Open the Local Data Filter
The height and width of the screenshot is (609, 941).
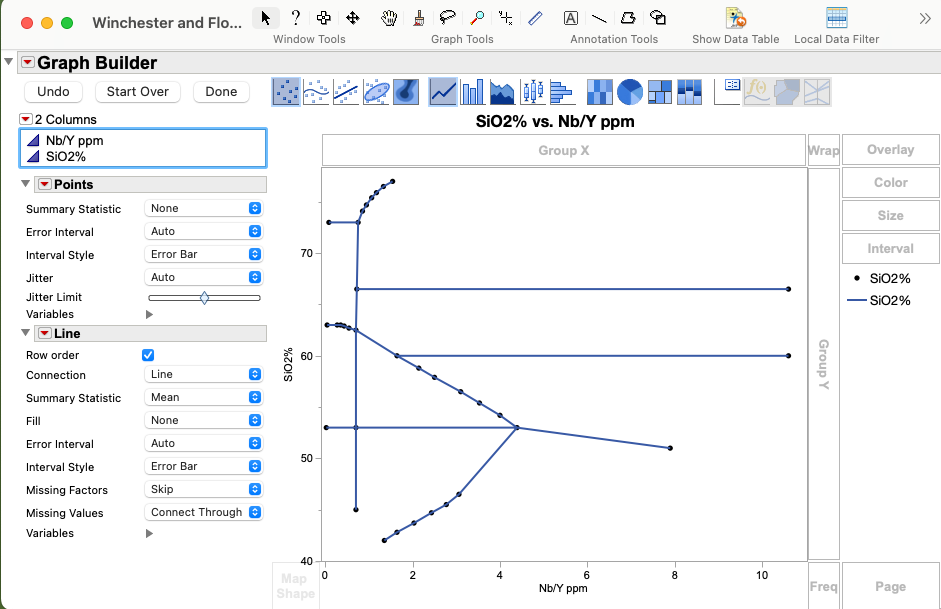click(x=836, y=18)
